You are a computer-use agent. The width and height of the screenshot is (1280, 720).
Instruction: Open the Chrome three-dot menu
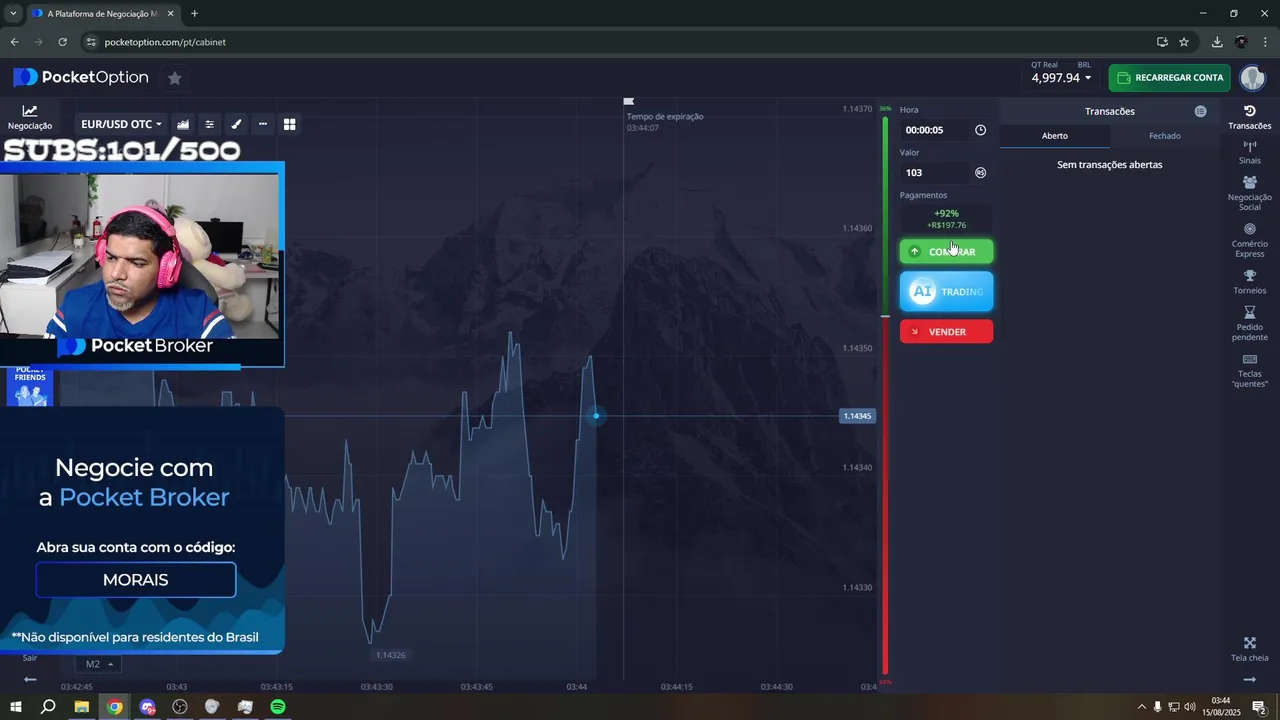(1265, 42)
